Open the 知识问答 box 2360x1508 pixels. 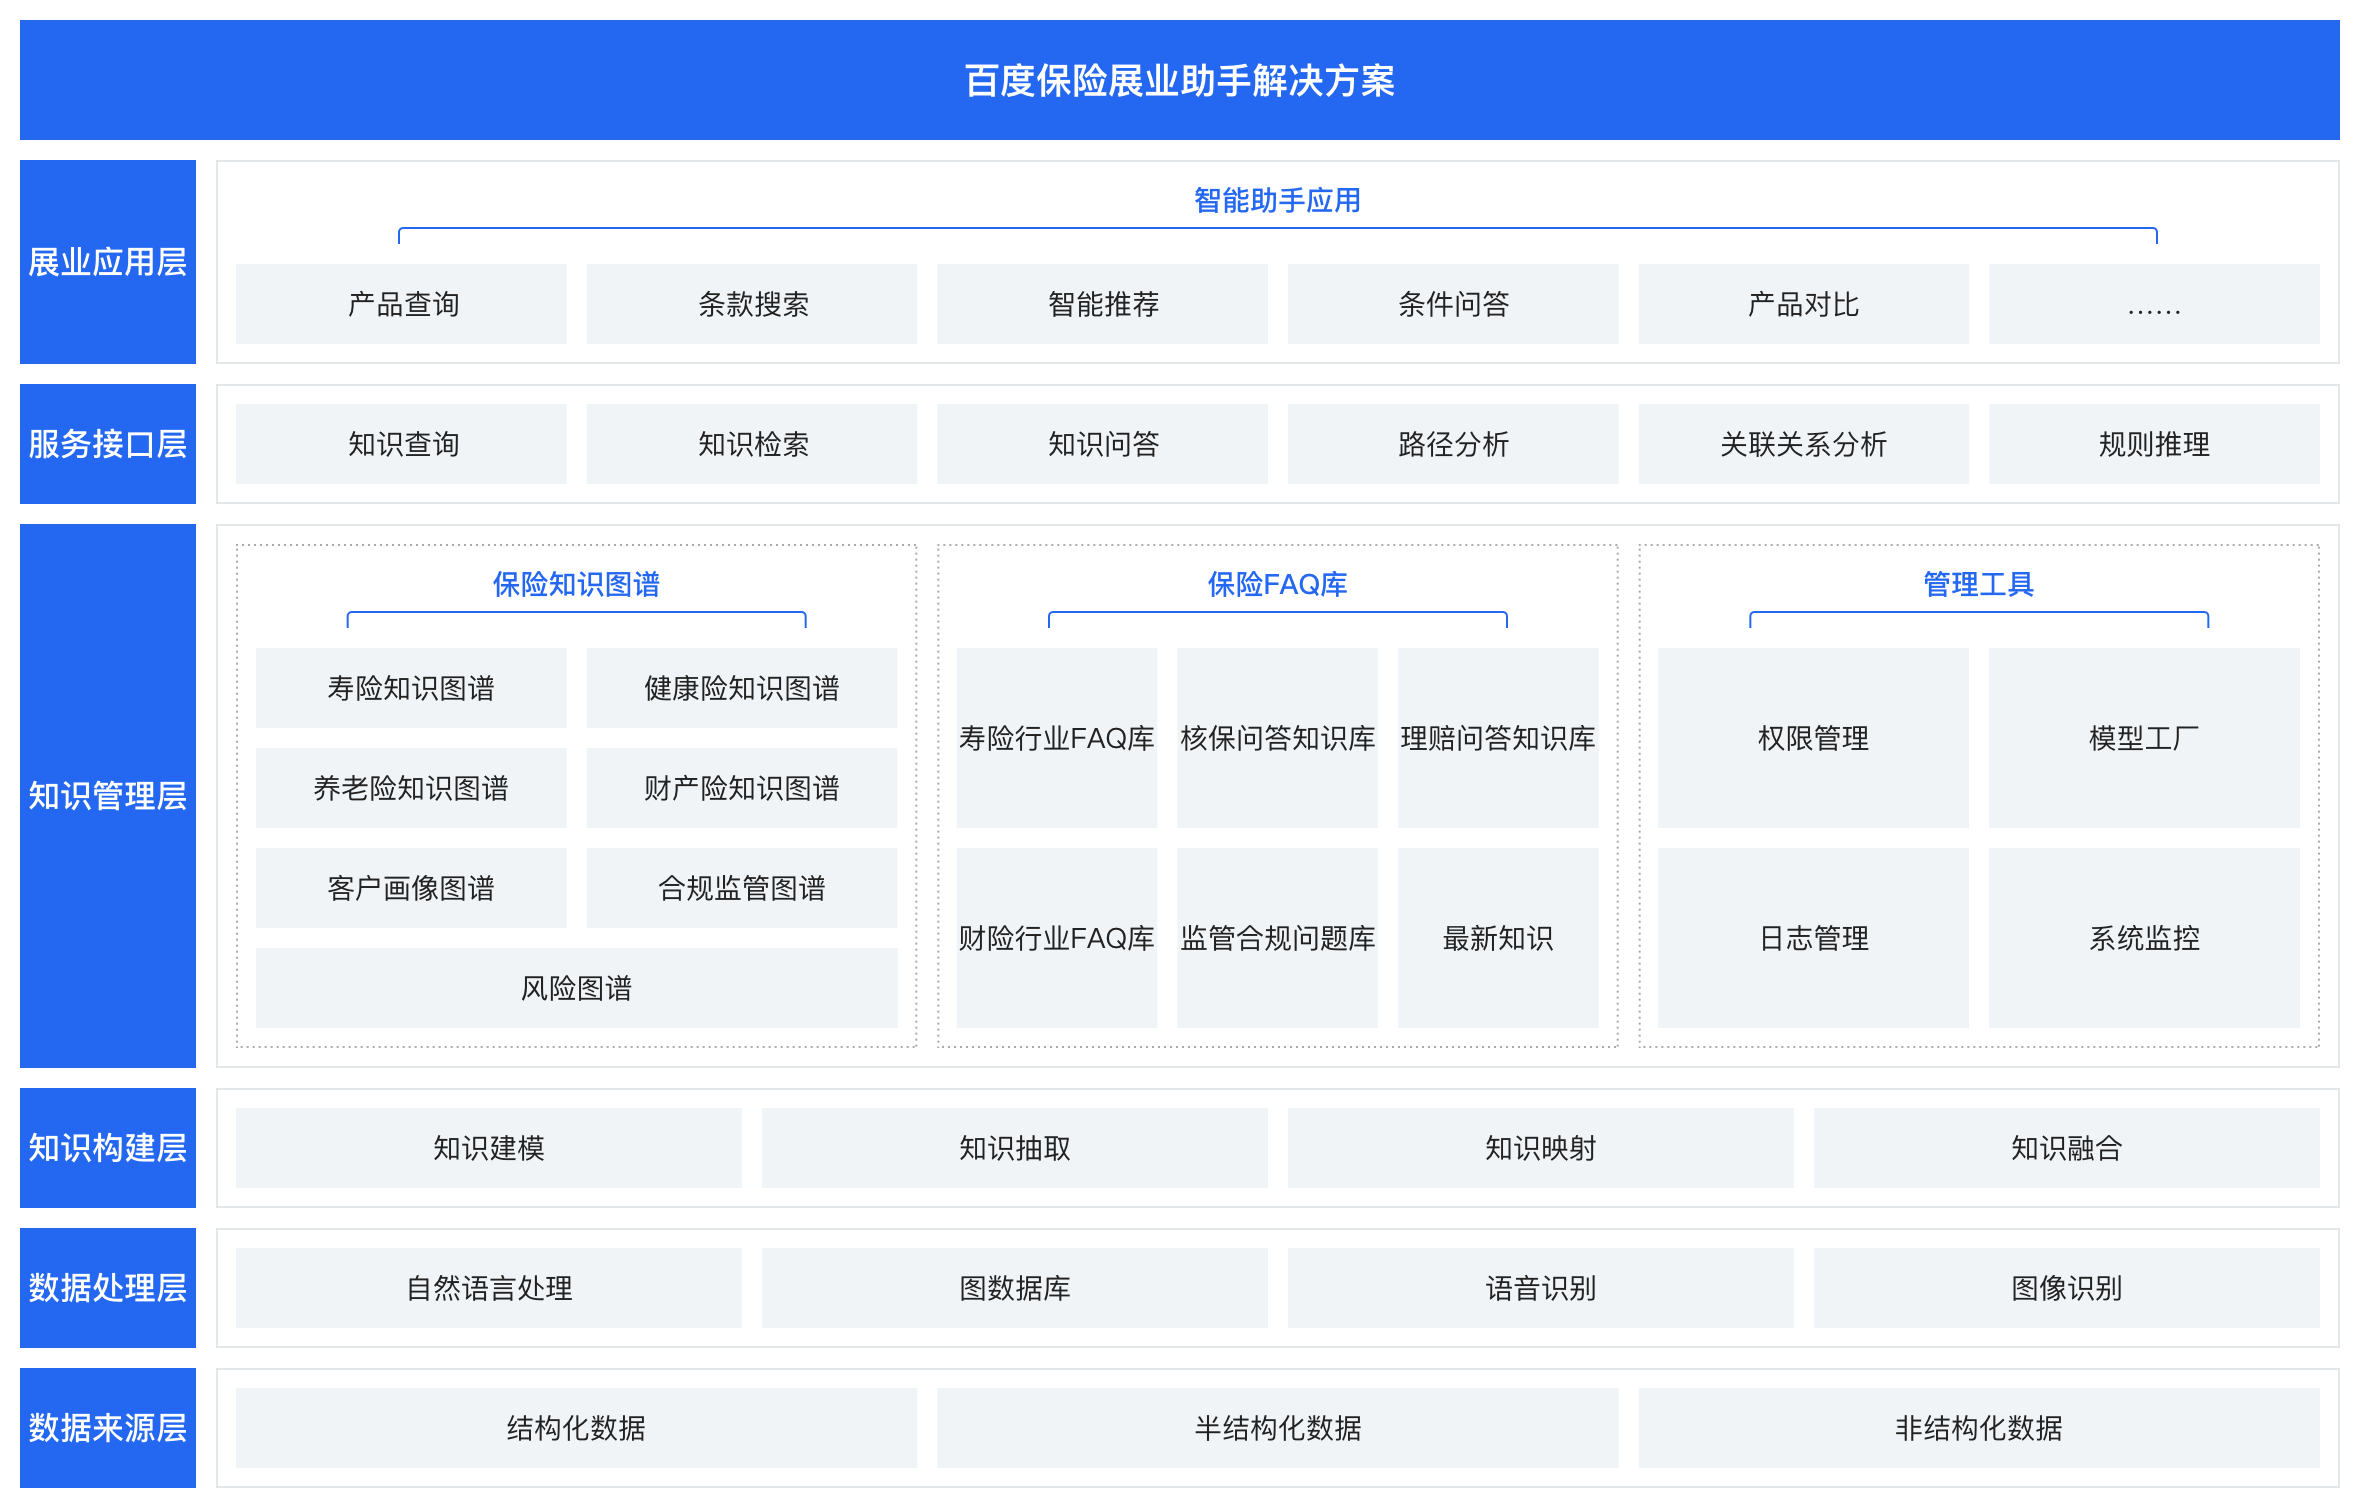(1102, 444)
